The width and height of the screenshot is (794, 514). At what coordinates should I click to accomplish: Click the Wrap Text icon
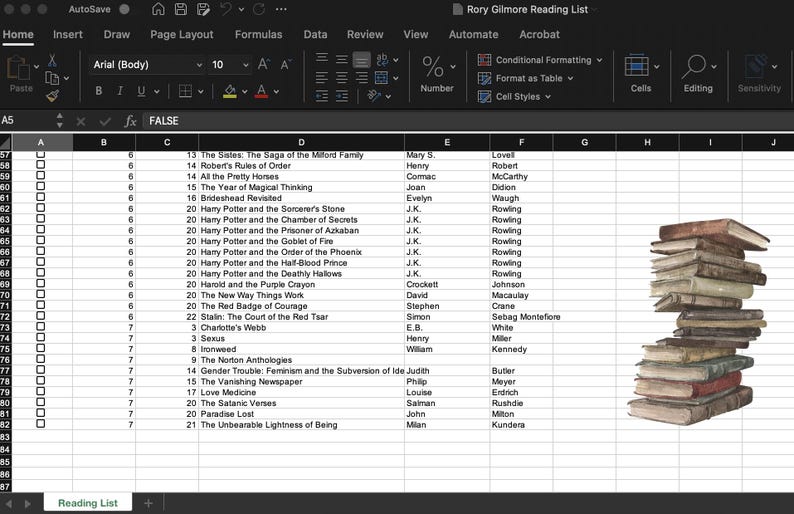(382, 60)
